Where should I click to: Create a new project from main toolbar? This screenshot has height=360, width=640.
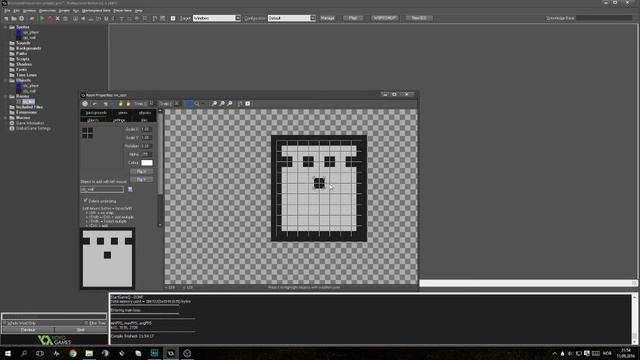7,18
